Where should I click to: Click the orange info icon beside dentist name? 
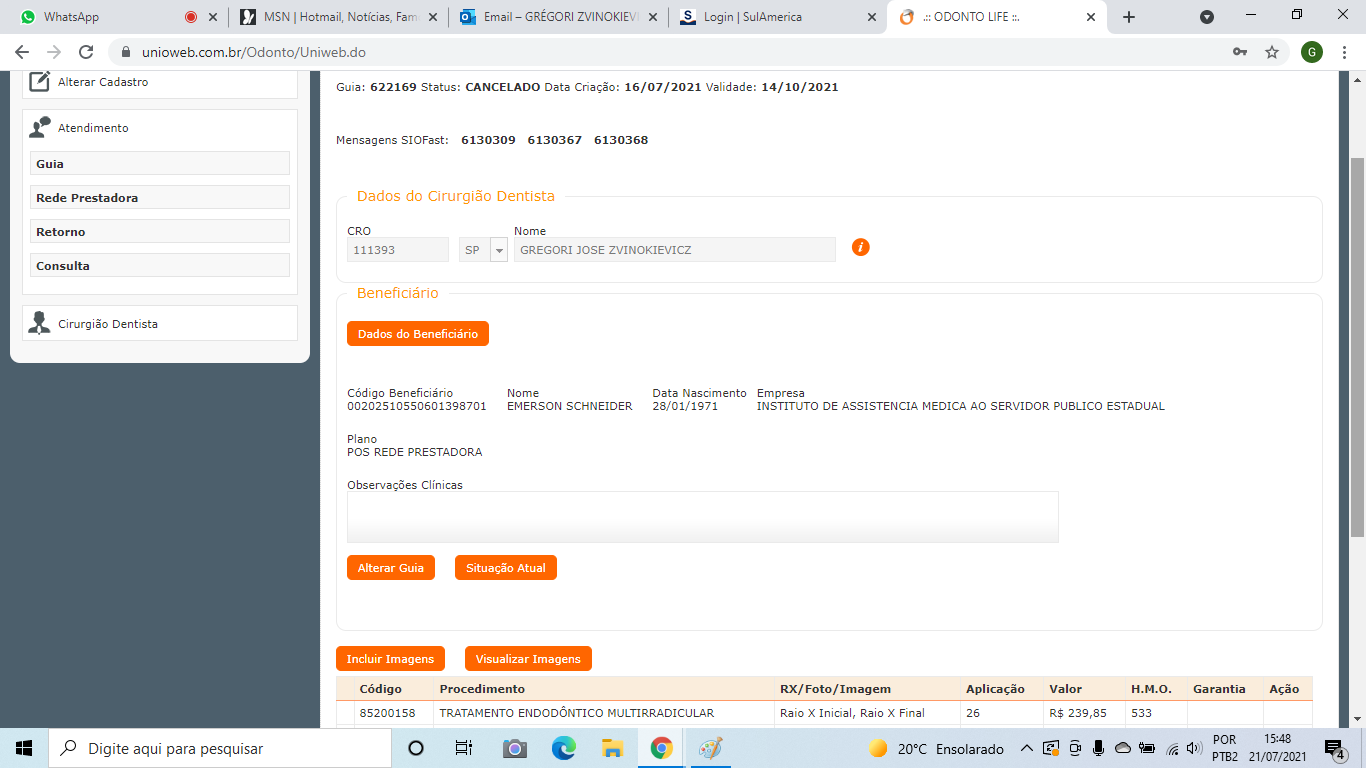click(x=860, y=247)
